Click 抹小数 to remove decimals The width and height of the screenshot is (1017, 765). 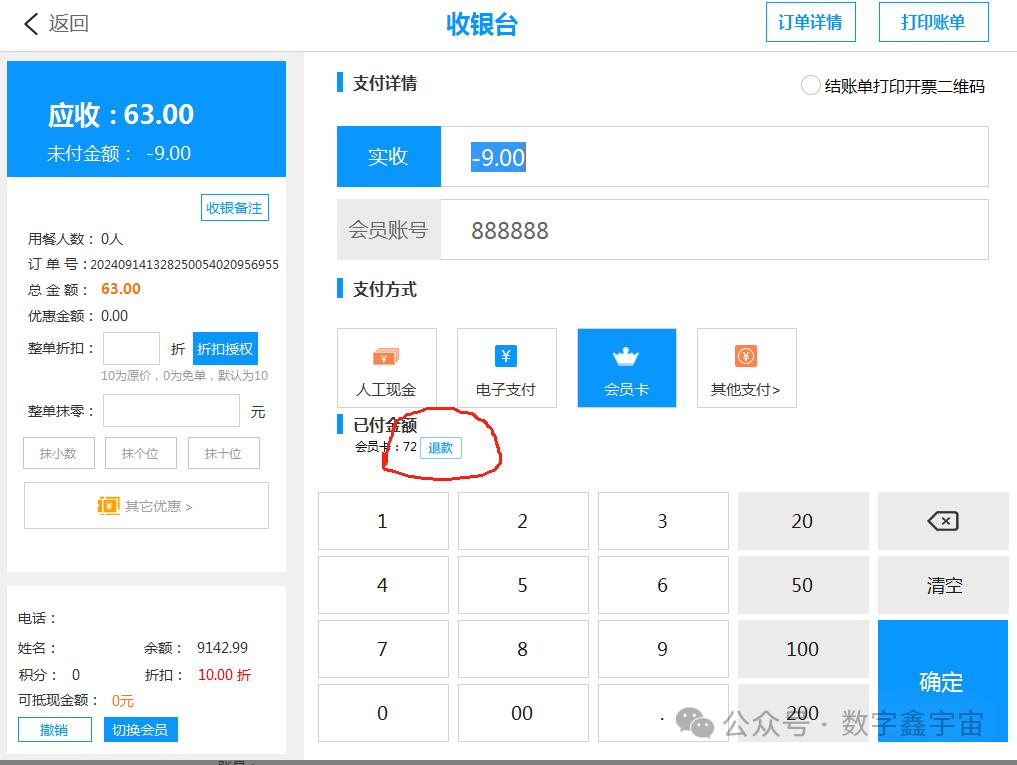click(58, 452)
